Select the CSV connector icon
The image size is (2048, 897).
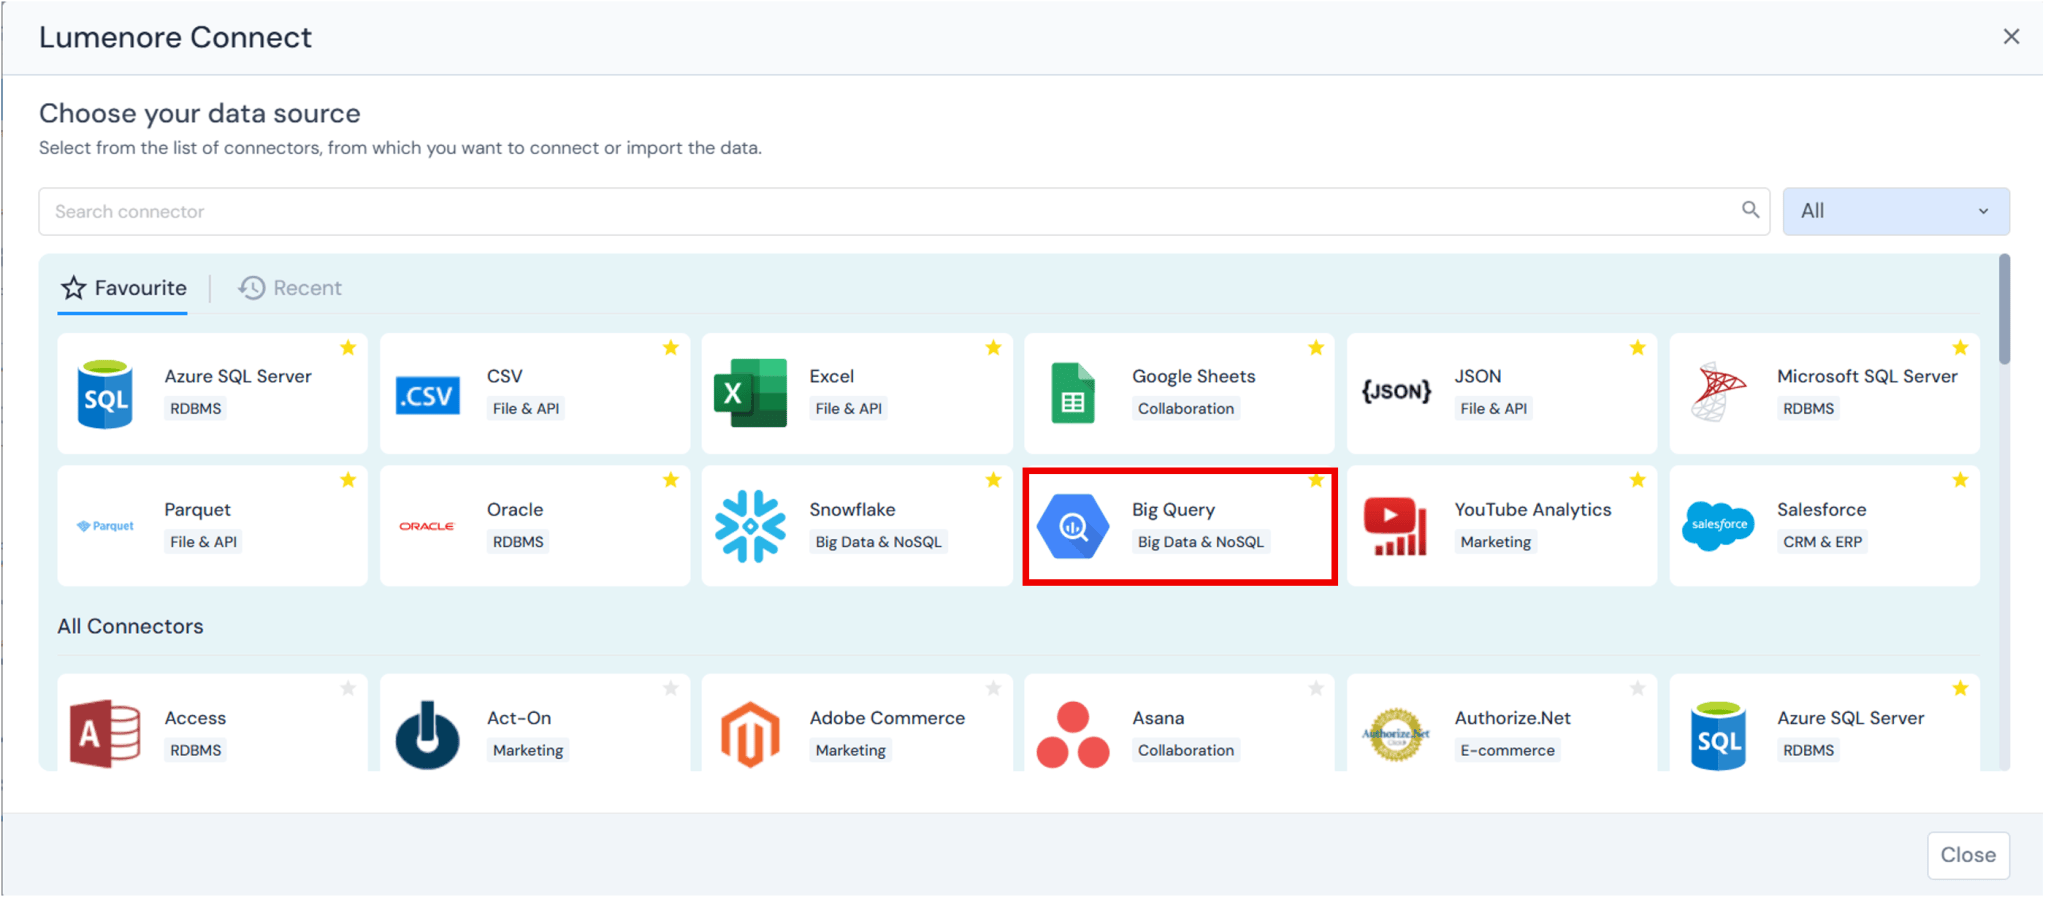pyautogui.click(x=428, y=396)
